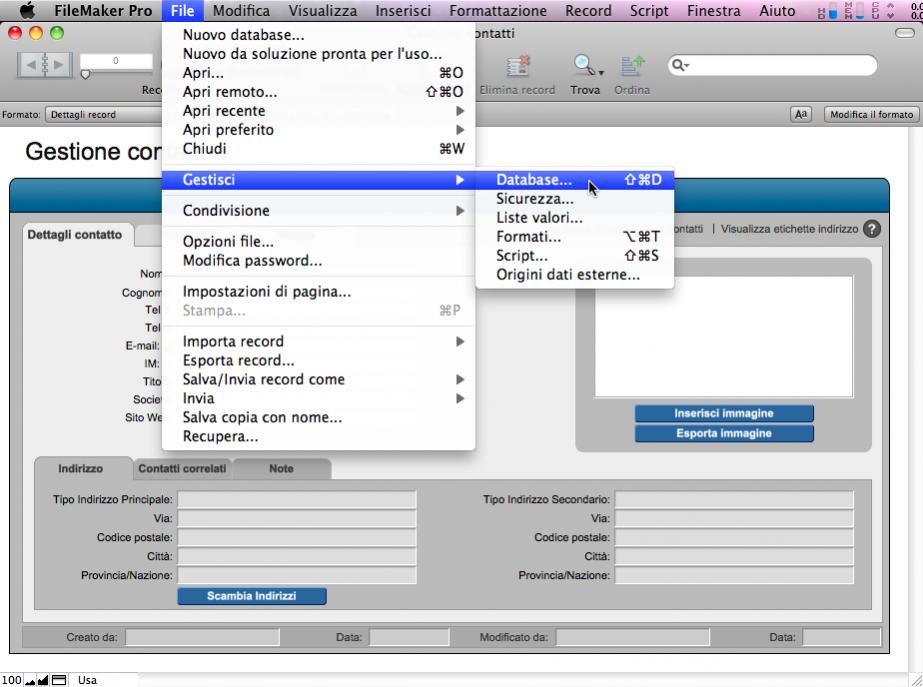
Task: Open the Formato layout dropdown
Action: (x=100, y=115)
